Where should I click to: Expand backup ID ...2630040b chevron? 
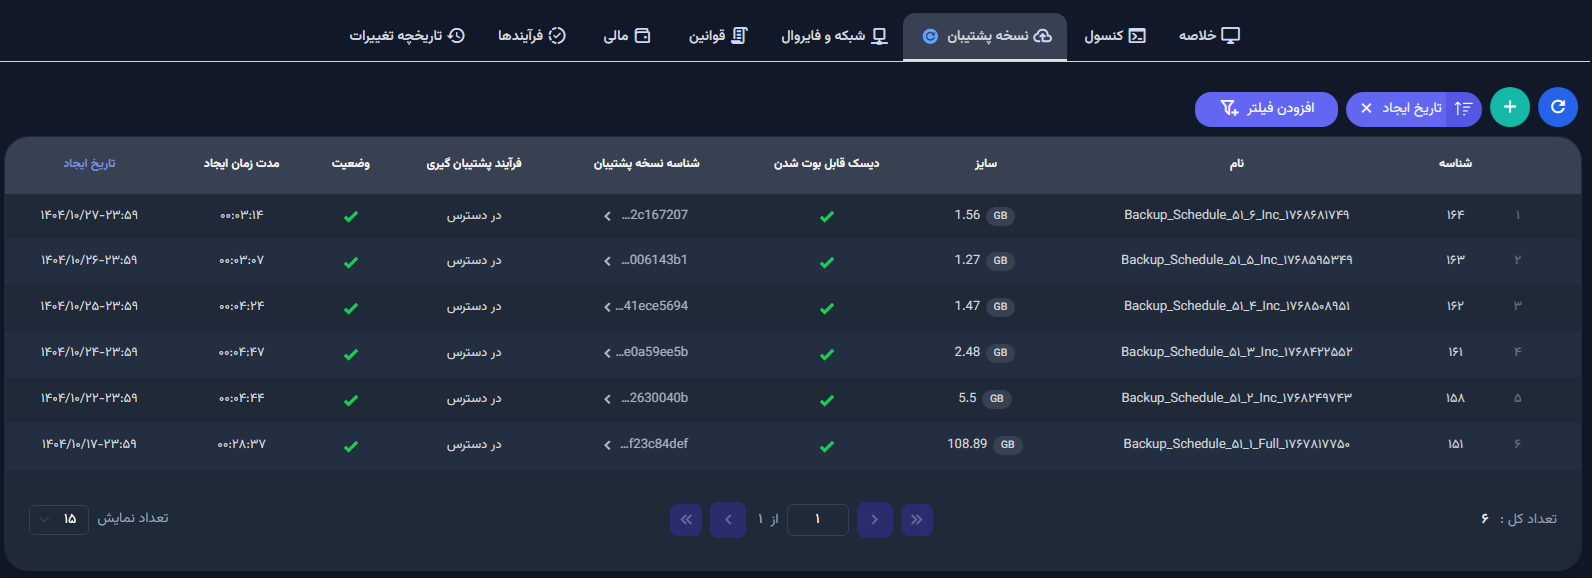pyautogui.click(x=607, y=399)
